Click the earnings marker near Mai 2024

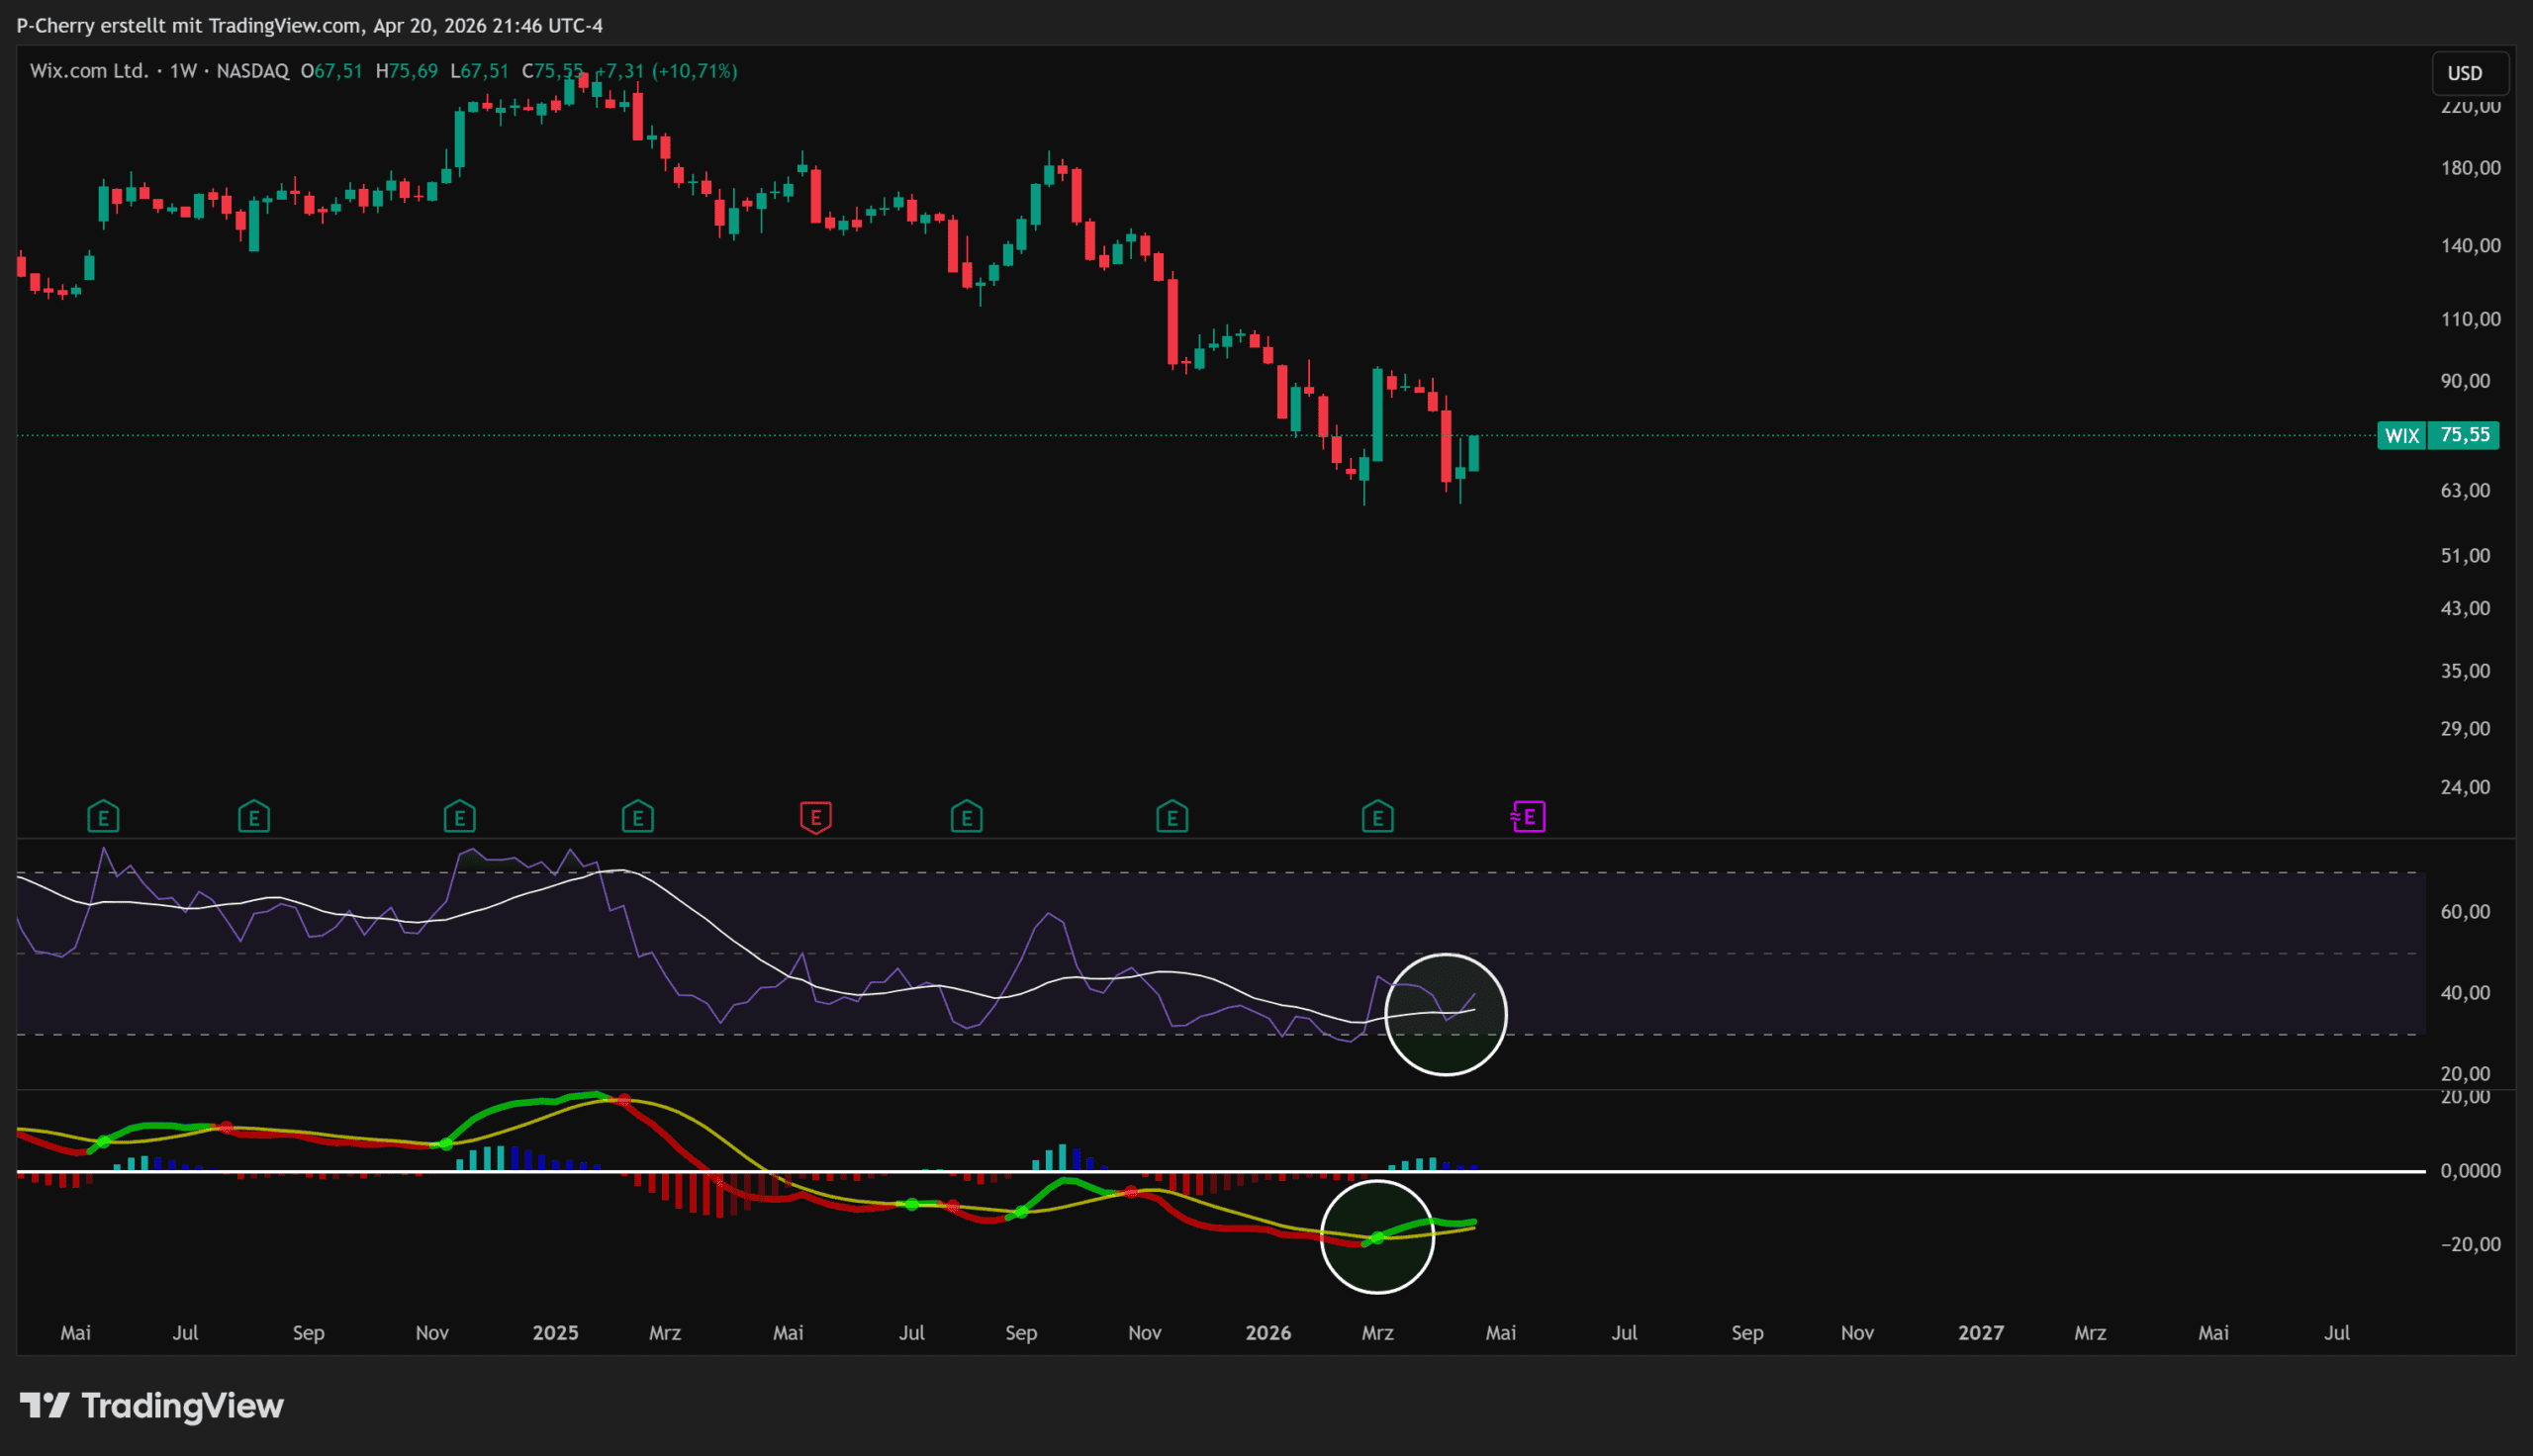point(103,817)
